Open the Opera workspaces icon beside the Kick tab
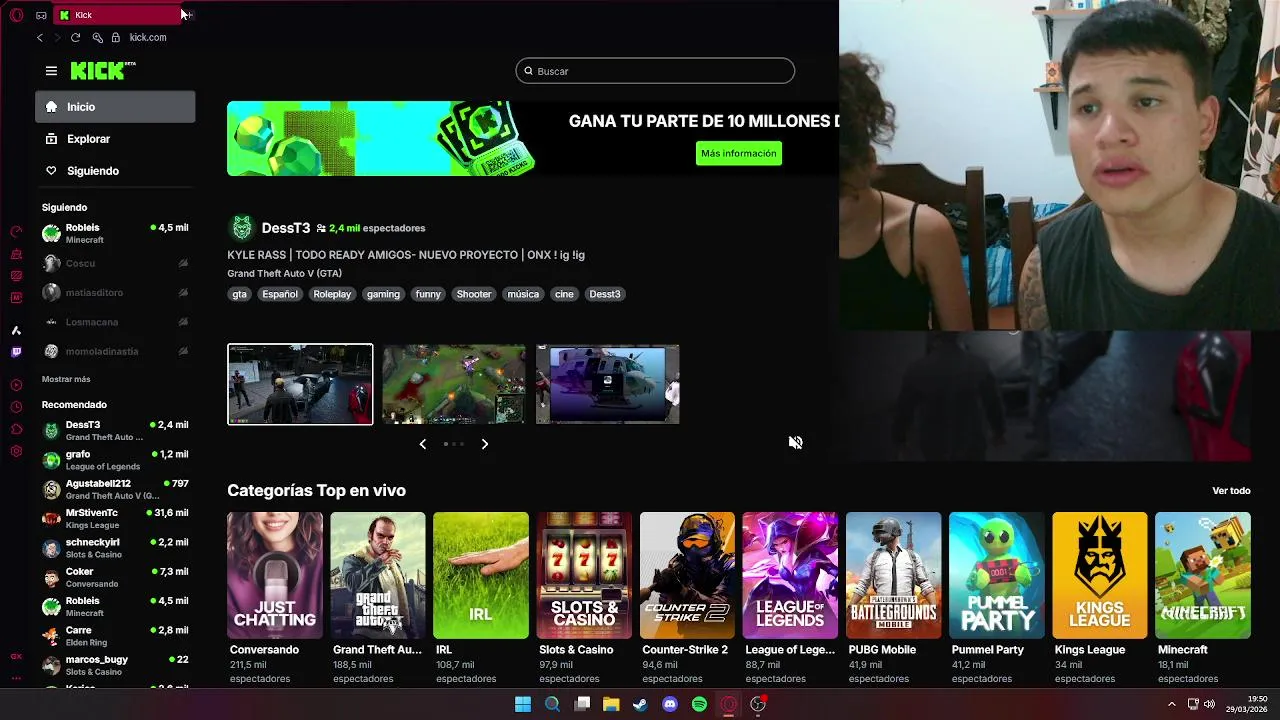The height and width of the screenshot is (720, 1280). 41,15
